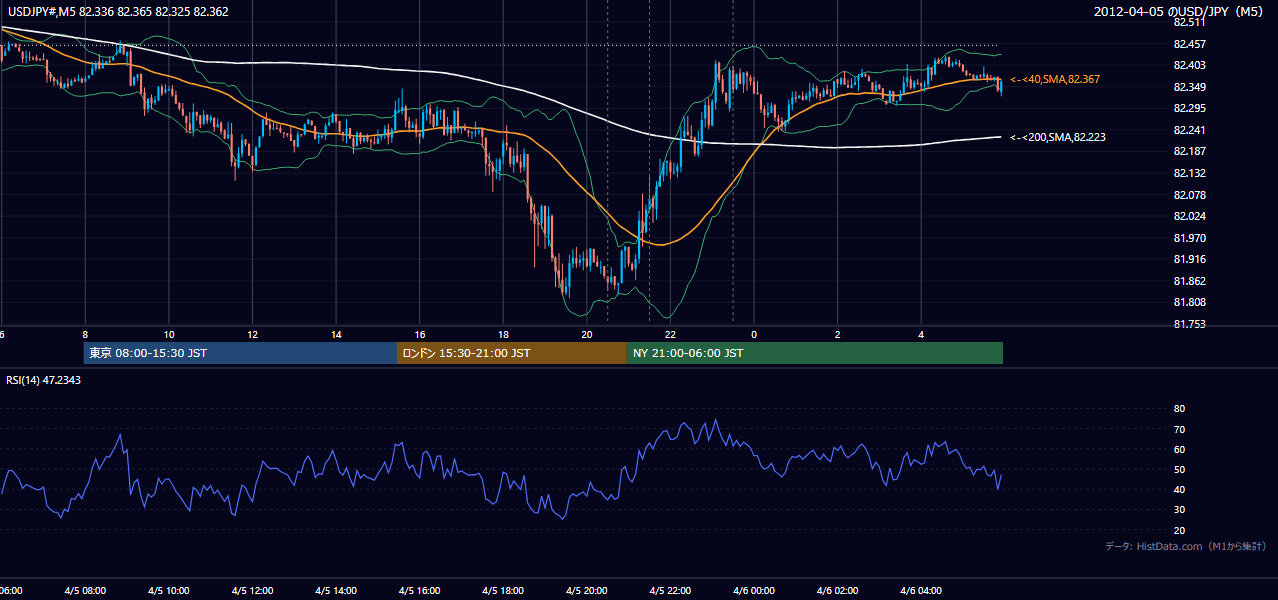
Task: Click the 4/6 00:00 bottom date label
Action: tap(754, 591)
